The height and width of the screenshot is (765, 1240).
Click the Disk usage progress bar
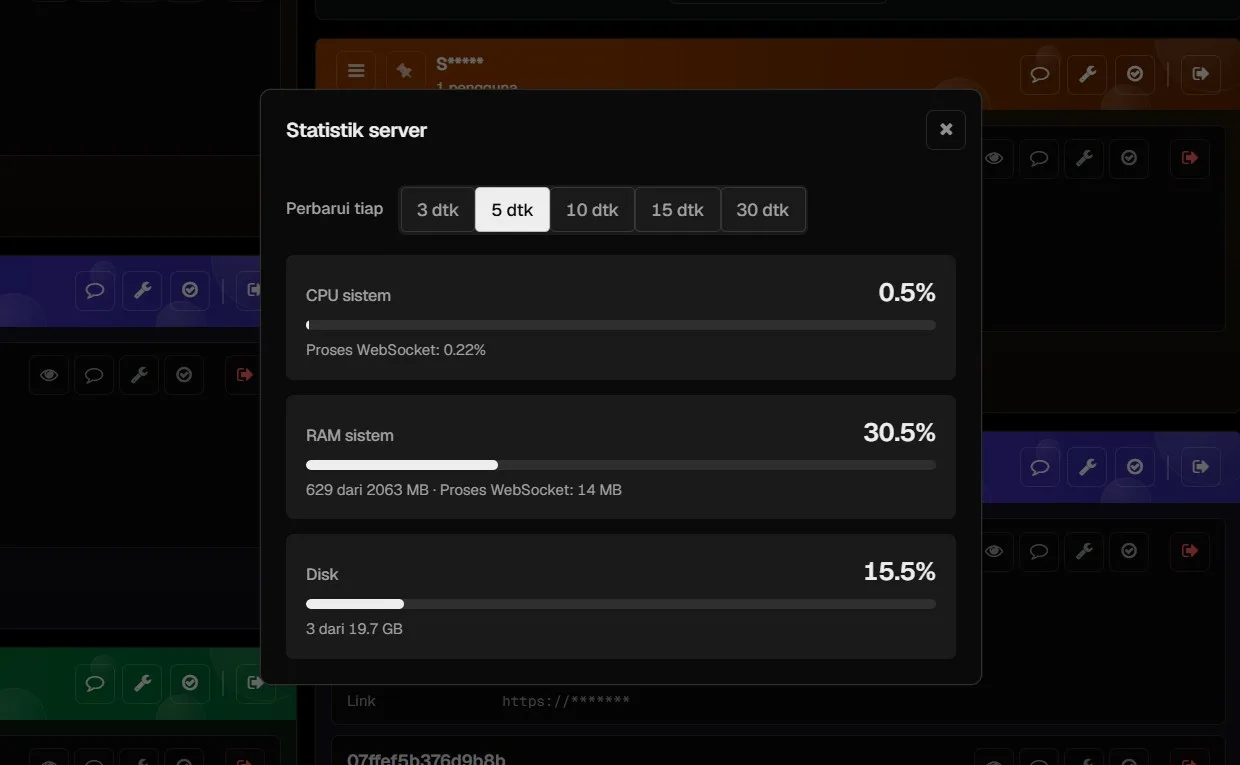click(x=621, y=604)
